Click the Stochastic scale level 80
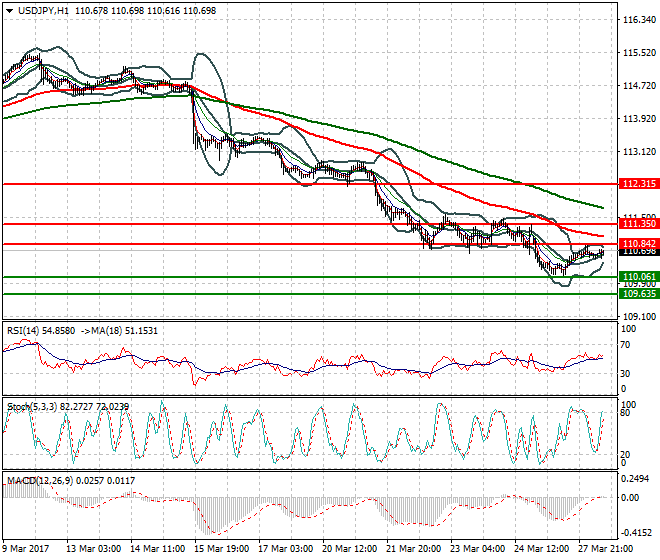This screenshot has height=560, width=660. [625, 413]
